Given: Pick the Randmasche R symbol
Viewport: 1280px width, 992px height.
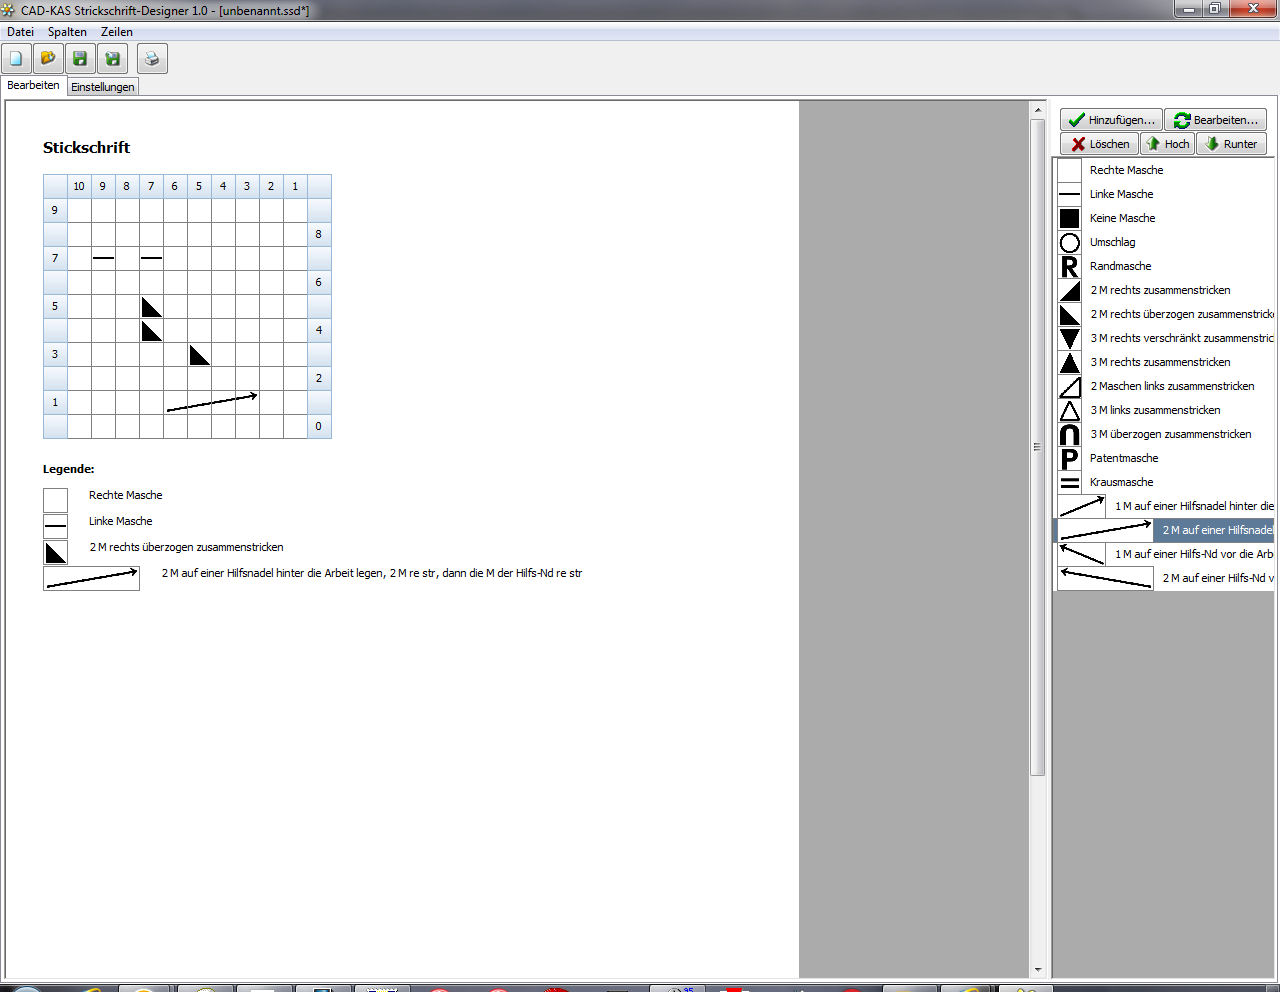Looking at the screenshot, I should tap(1070, 267).
